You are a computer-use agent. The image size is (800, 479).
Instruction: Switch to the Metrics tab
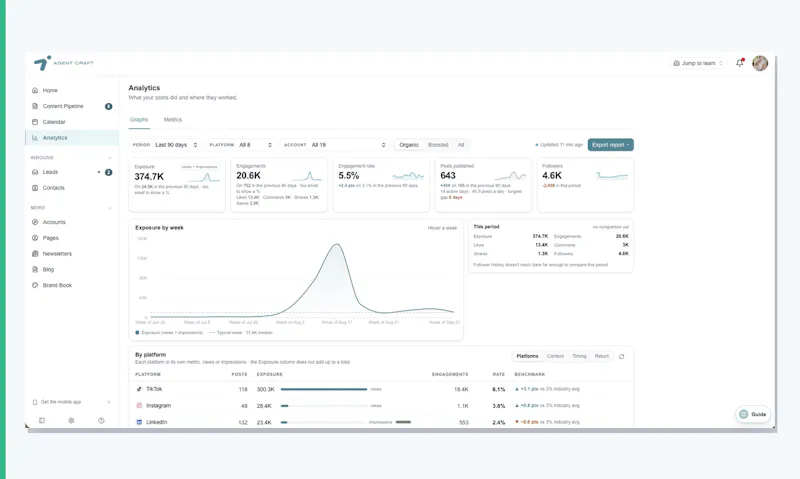pos(172,119)
